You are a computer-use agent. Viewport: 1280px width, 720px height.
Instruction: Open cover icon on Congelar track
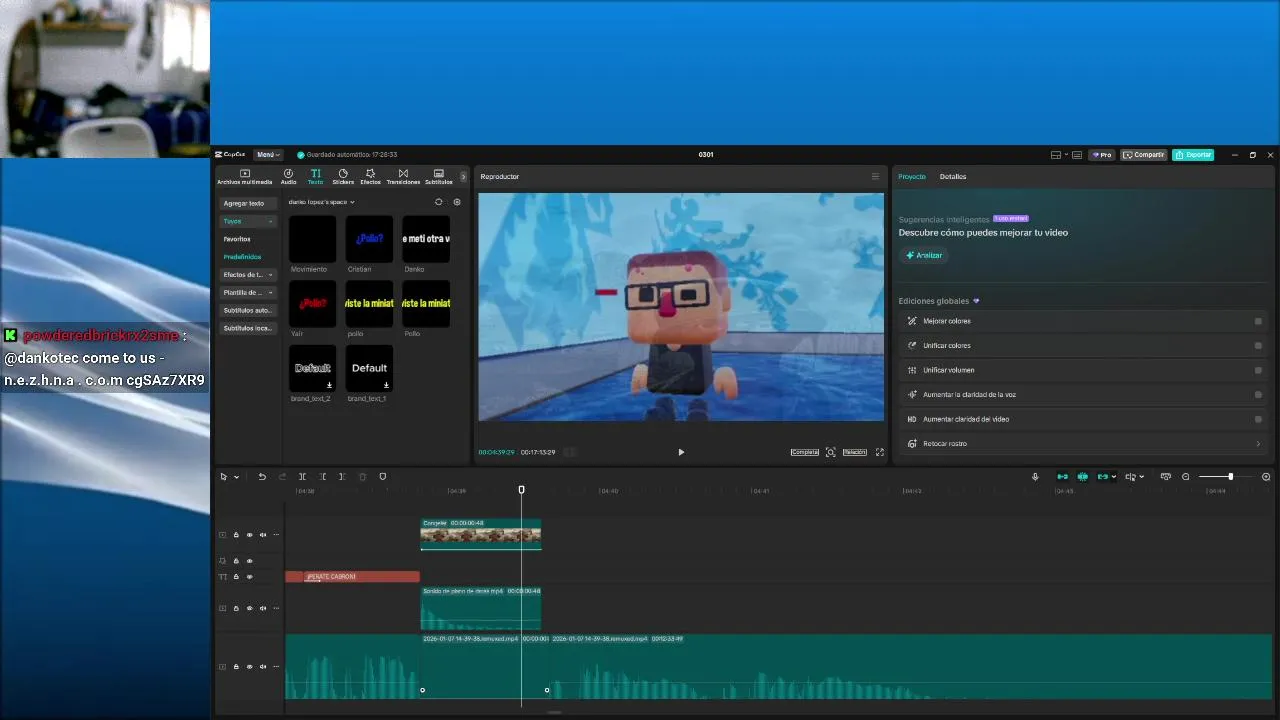223,535
